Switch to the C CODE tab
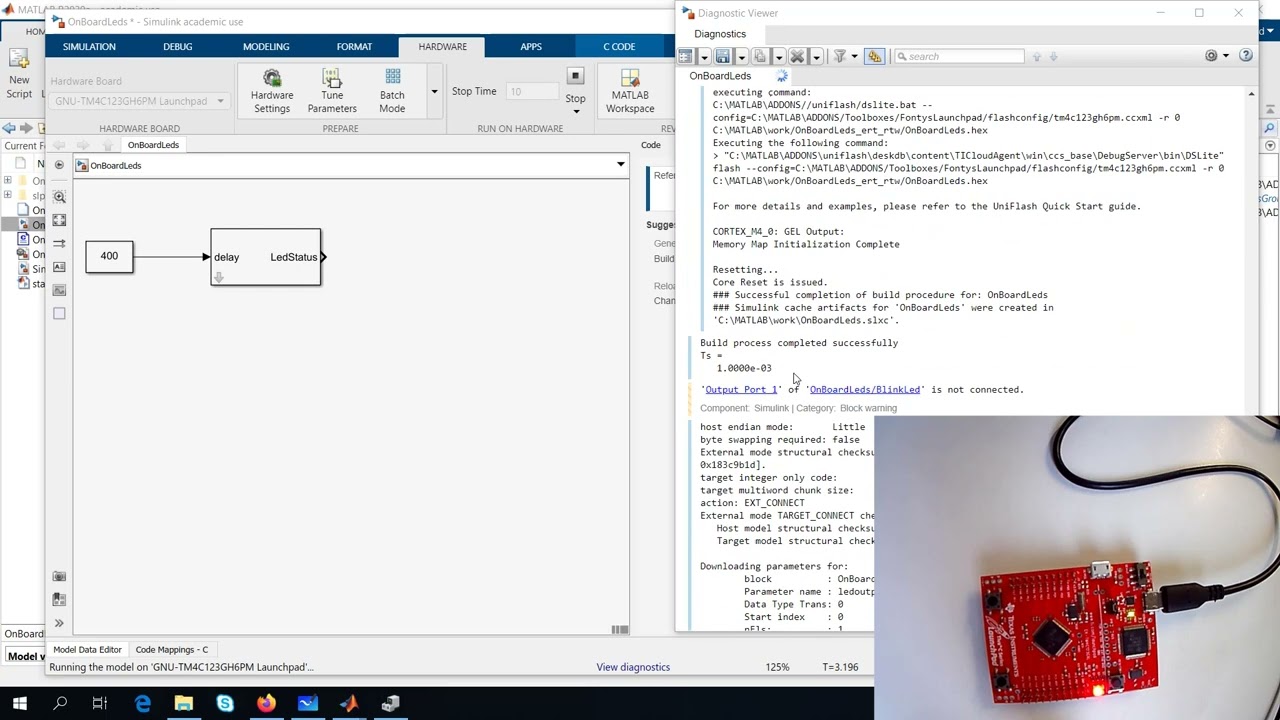1280x720 pixels. coord(619,47)
